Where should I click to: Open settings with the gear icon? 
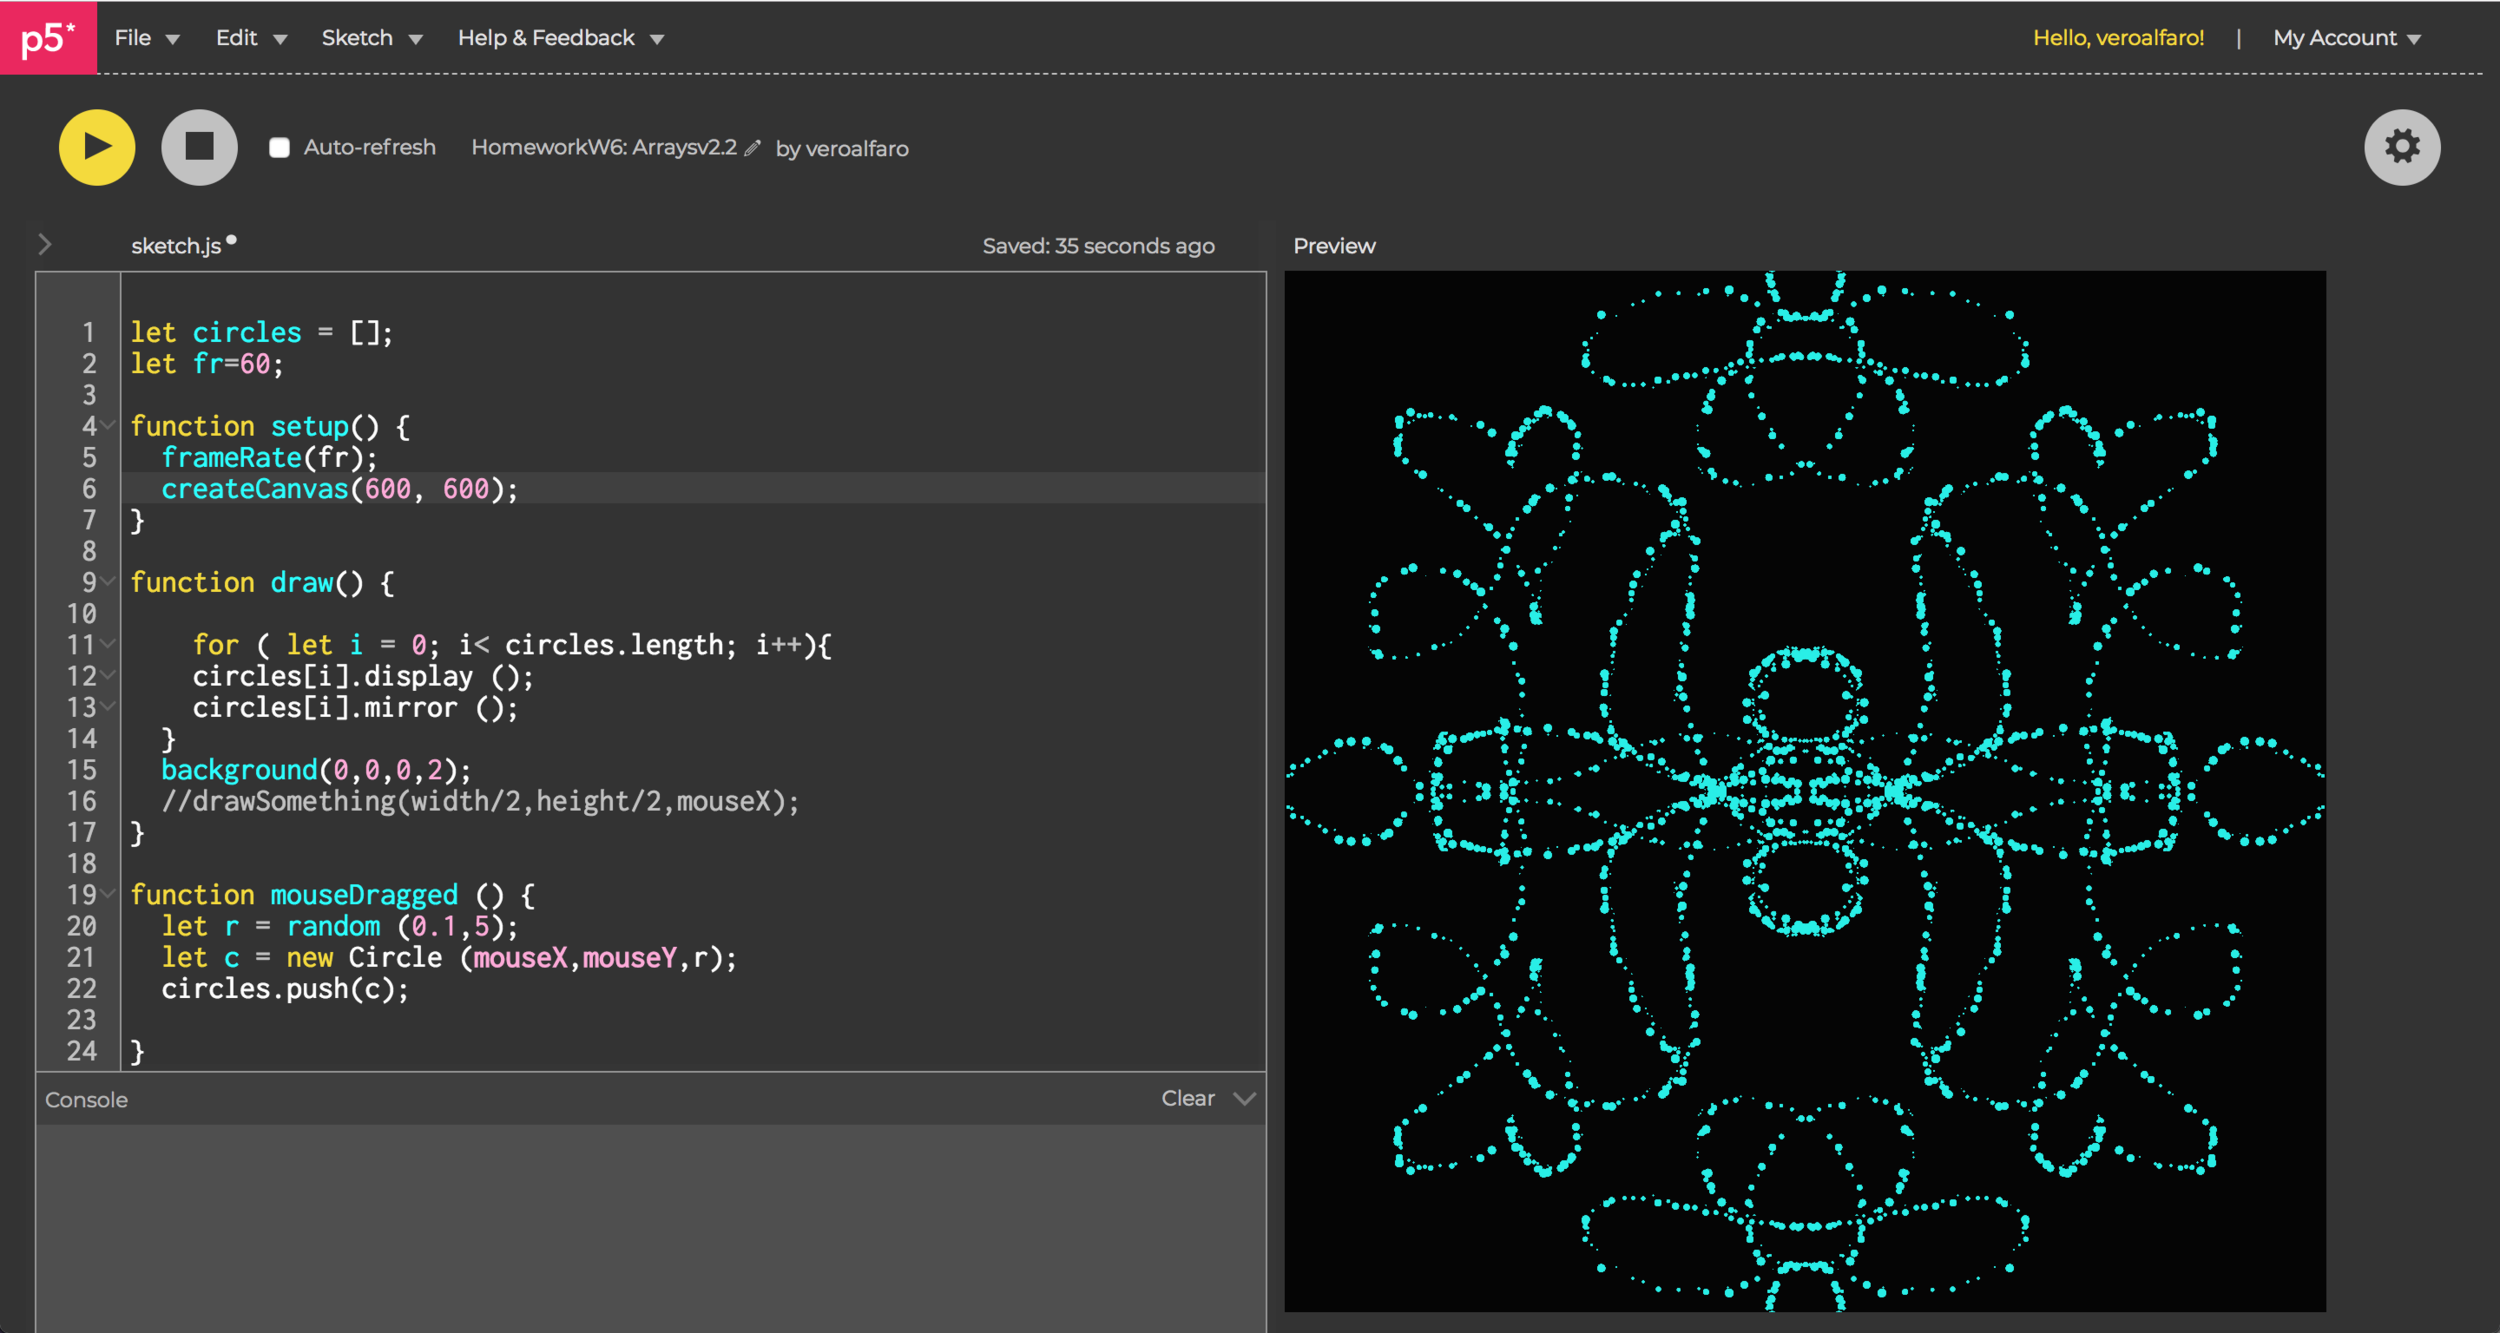(2401, 147)
